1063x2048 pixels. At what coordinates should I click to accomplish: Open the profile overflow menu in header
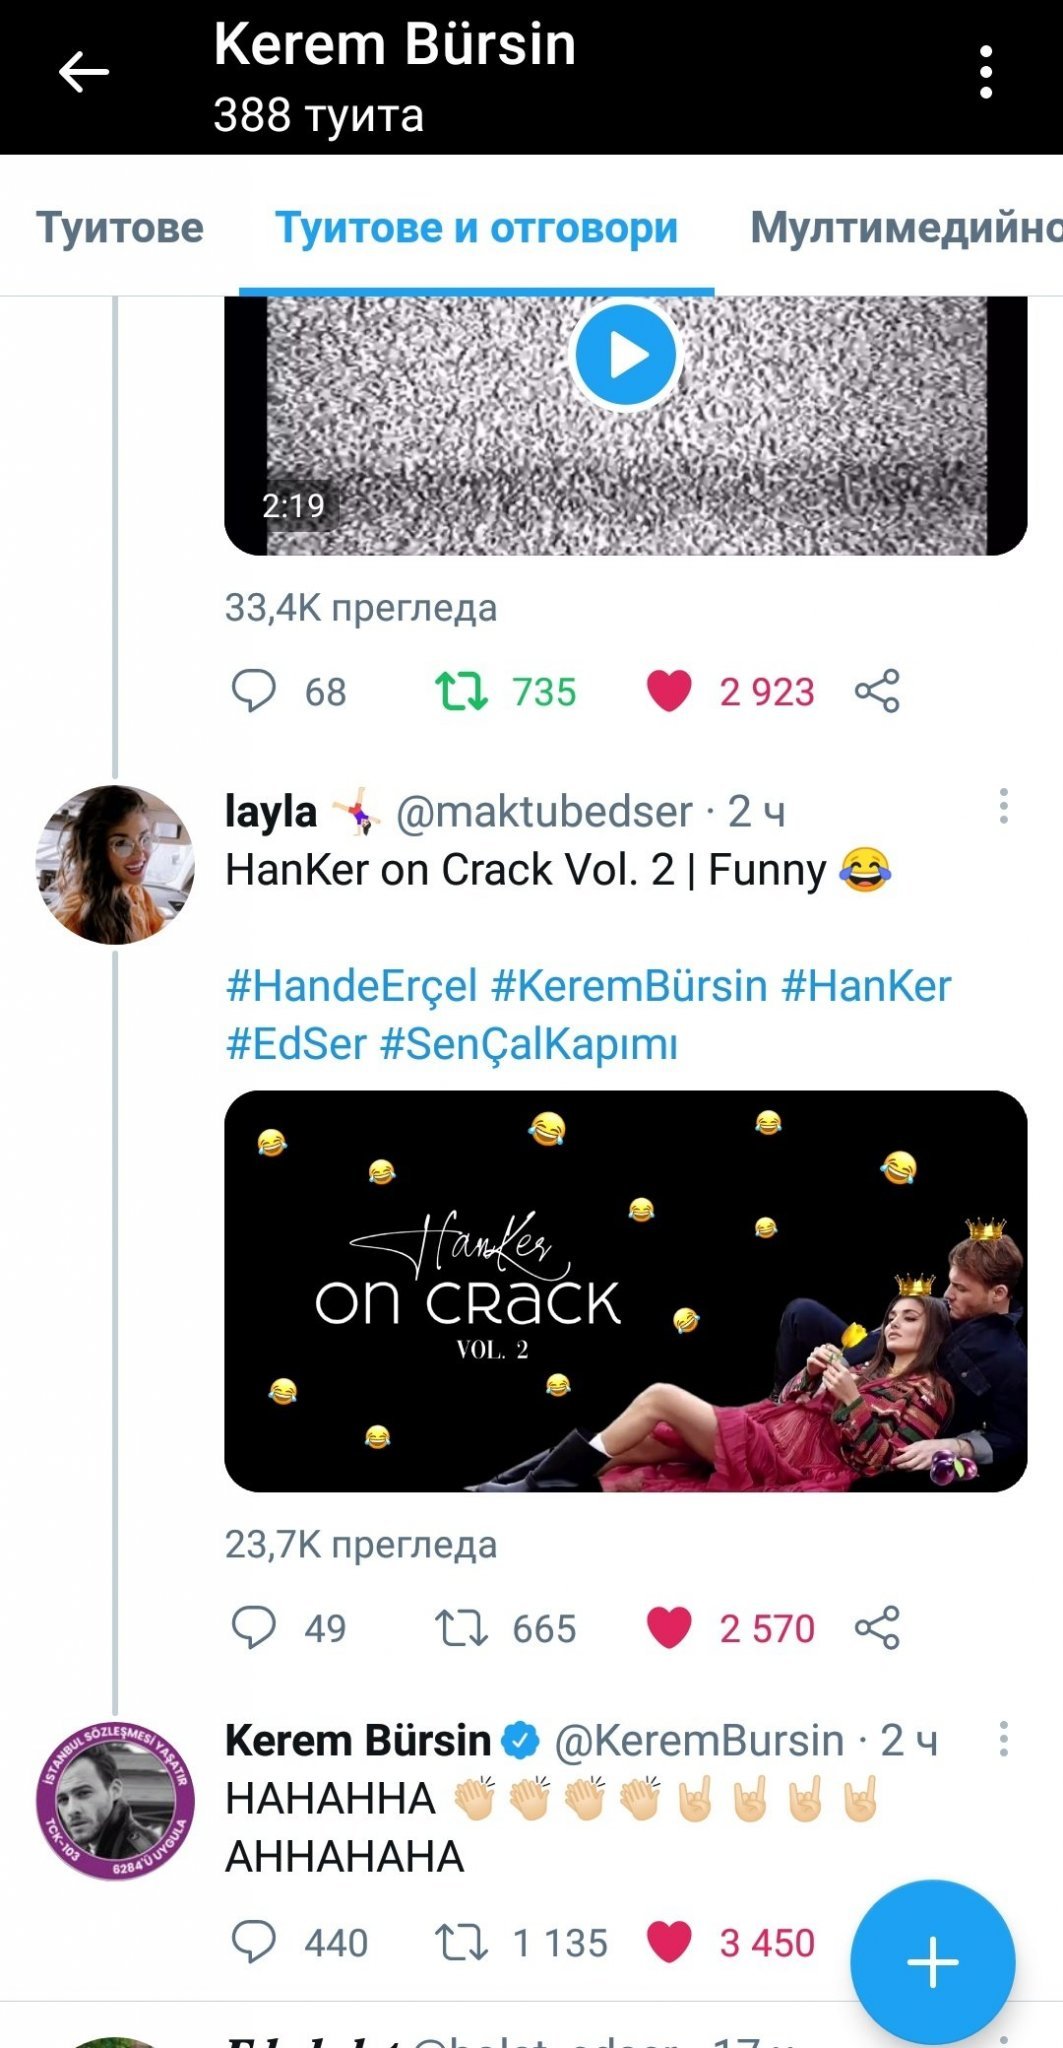986,73
